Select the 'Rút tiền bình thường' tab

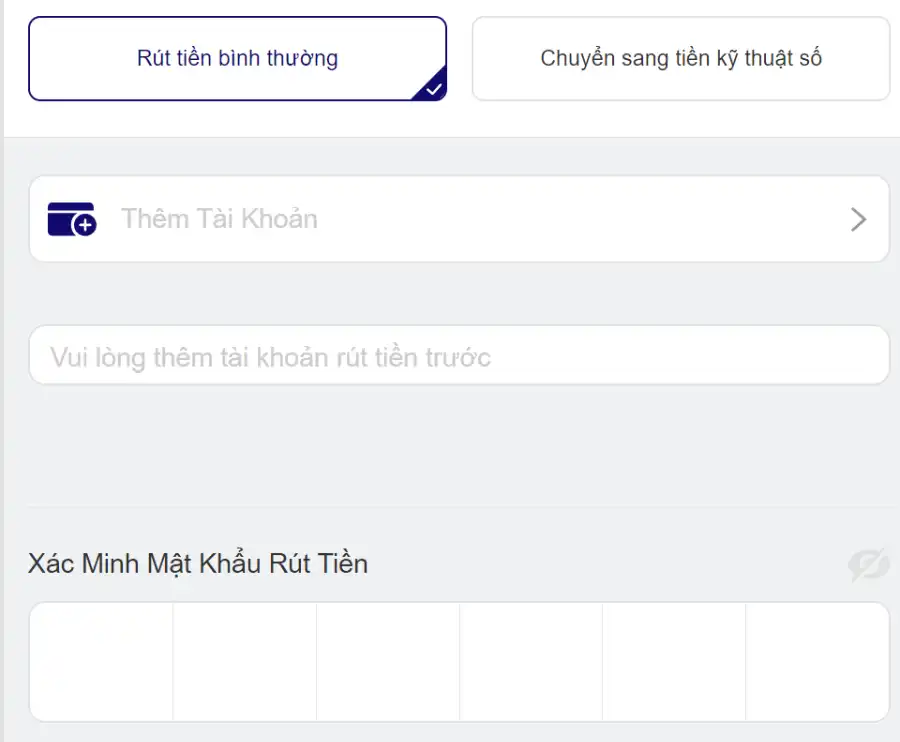tap(237, 58)
